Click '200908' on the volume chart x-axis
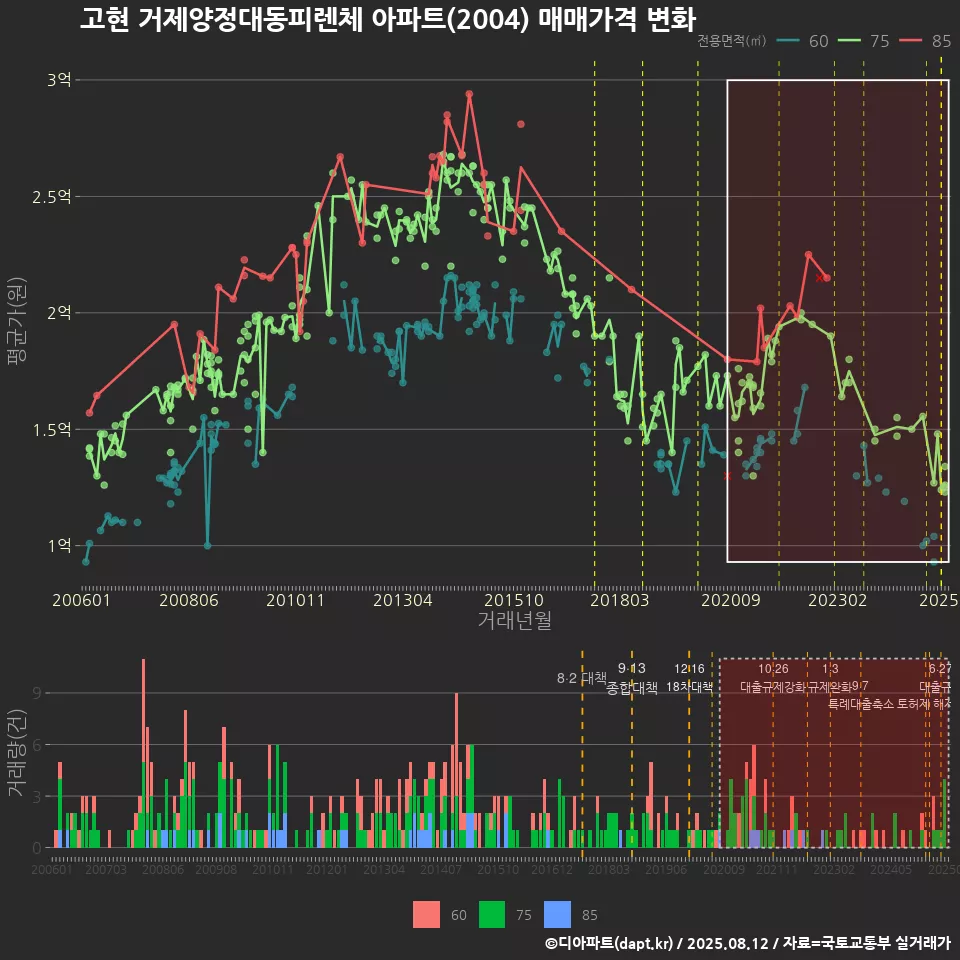 pyautogui.click(x=216, y=869)
